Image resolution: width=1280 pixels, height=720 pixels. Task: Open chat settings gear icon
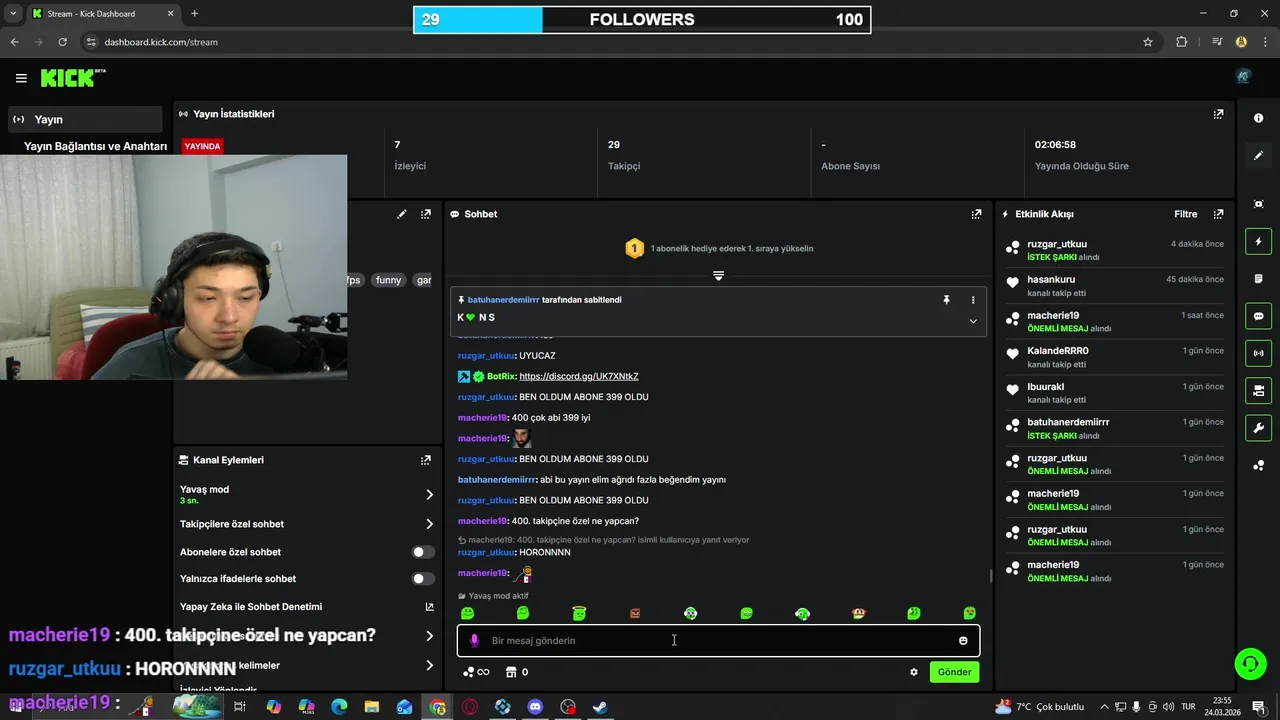[914, 672]
